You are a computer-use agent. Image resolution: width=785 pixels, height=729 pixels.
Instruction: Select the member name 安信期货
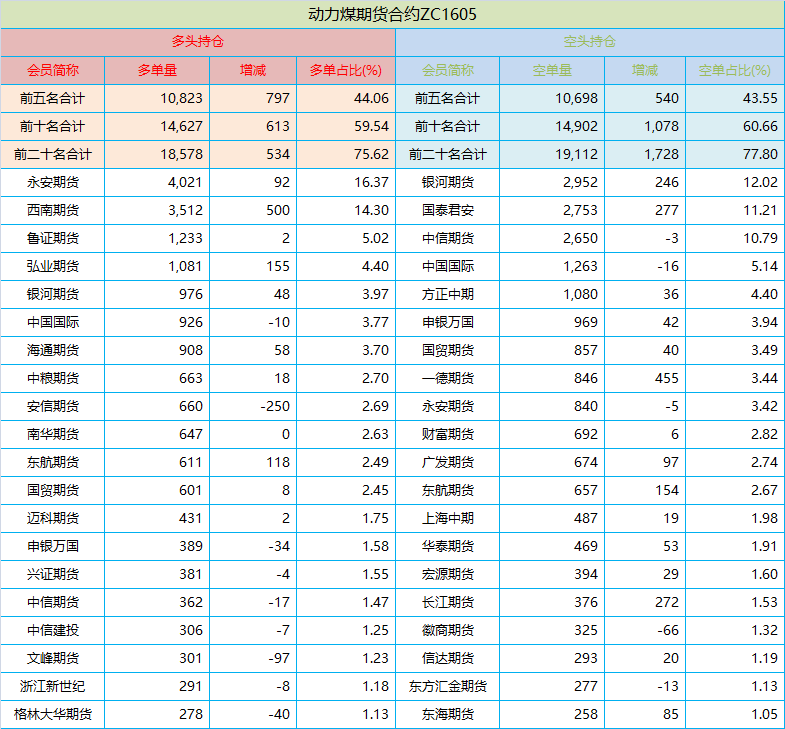53,407
